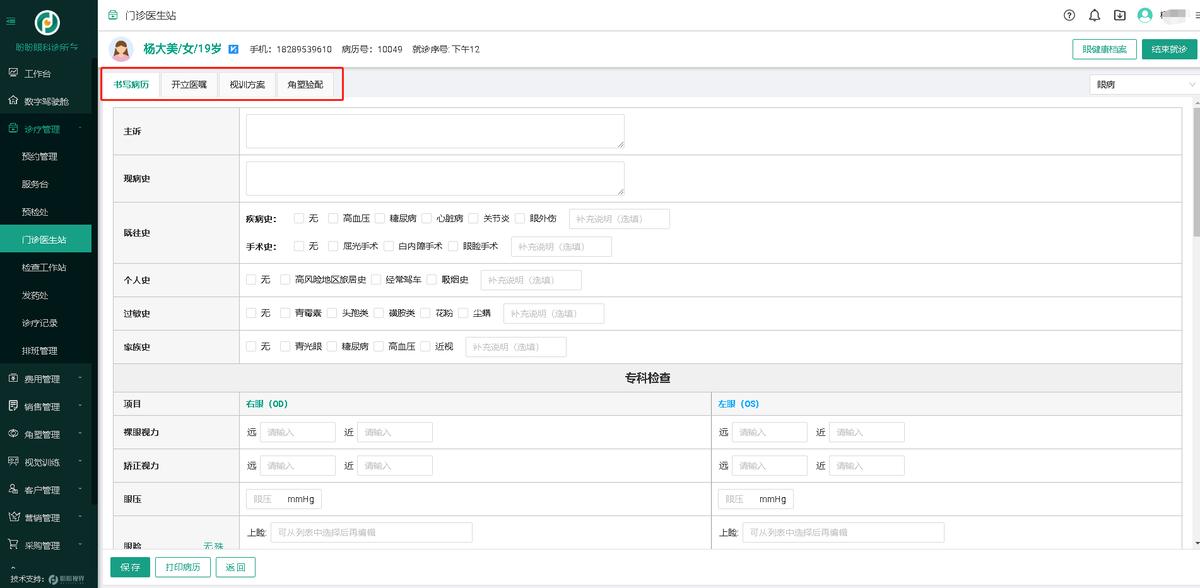Click the 数字驾驶舱 home icon in sidebar
The height and width of the screenshot is (588, 1200).
(13, 101)
